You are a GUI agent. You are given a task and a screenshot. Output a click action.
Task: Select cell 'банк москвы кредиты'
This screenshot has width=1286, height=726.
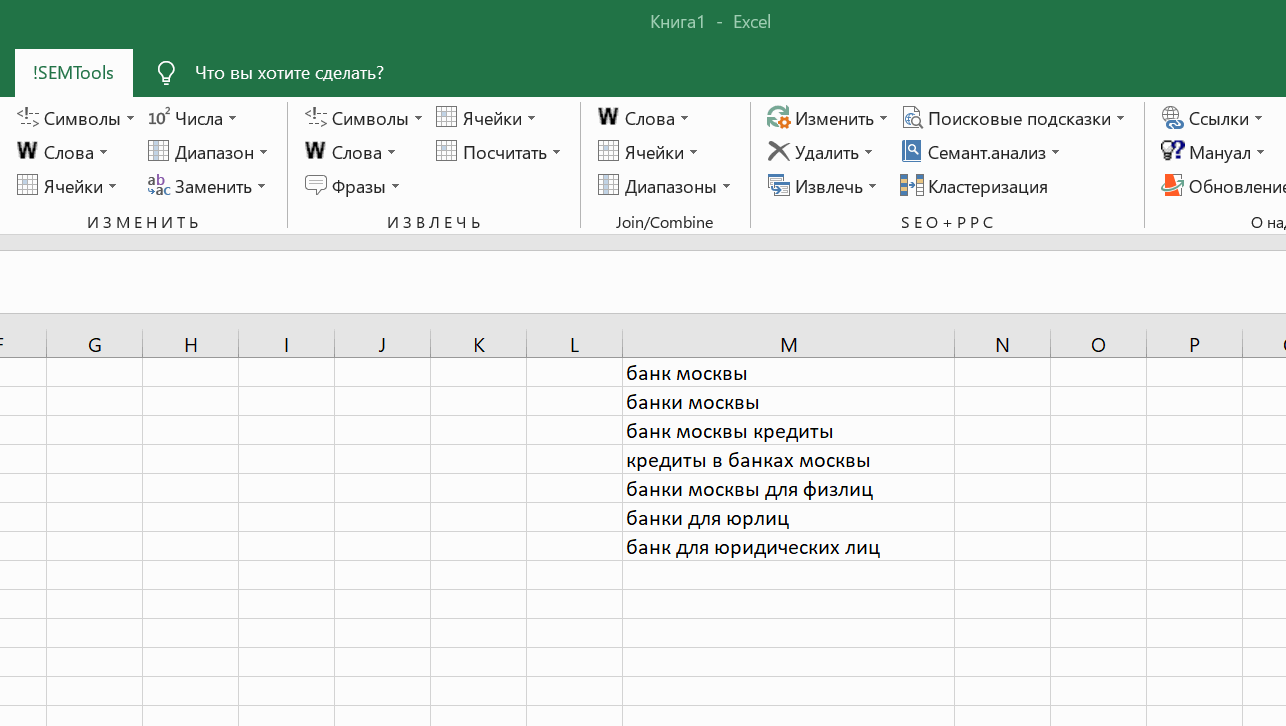tap(789, 431)
